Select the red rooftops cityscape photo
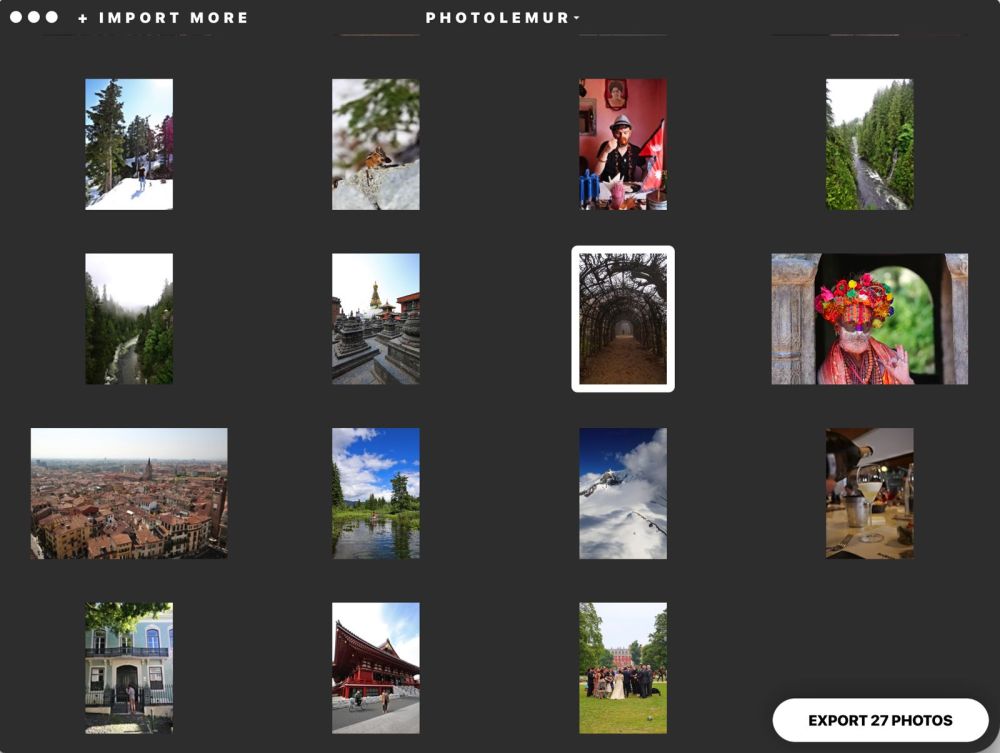This screenshot has width=1000, height=753. coord(129,493)
